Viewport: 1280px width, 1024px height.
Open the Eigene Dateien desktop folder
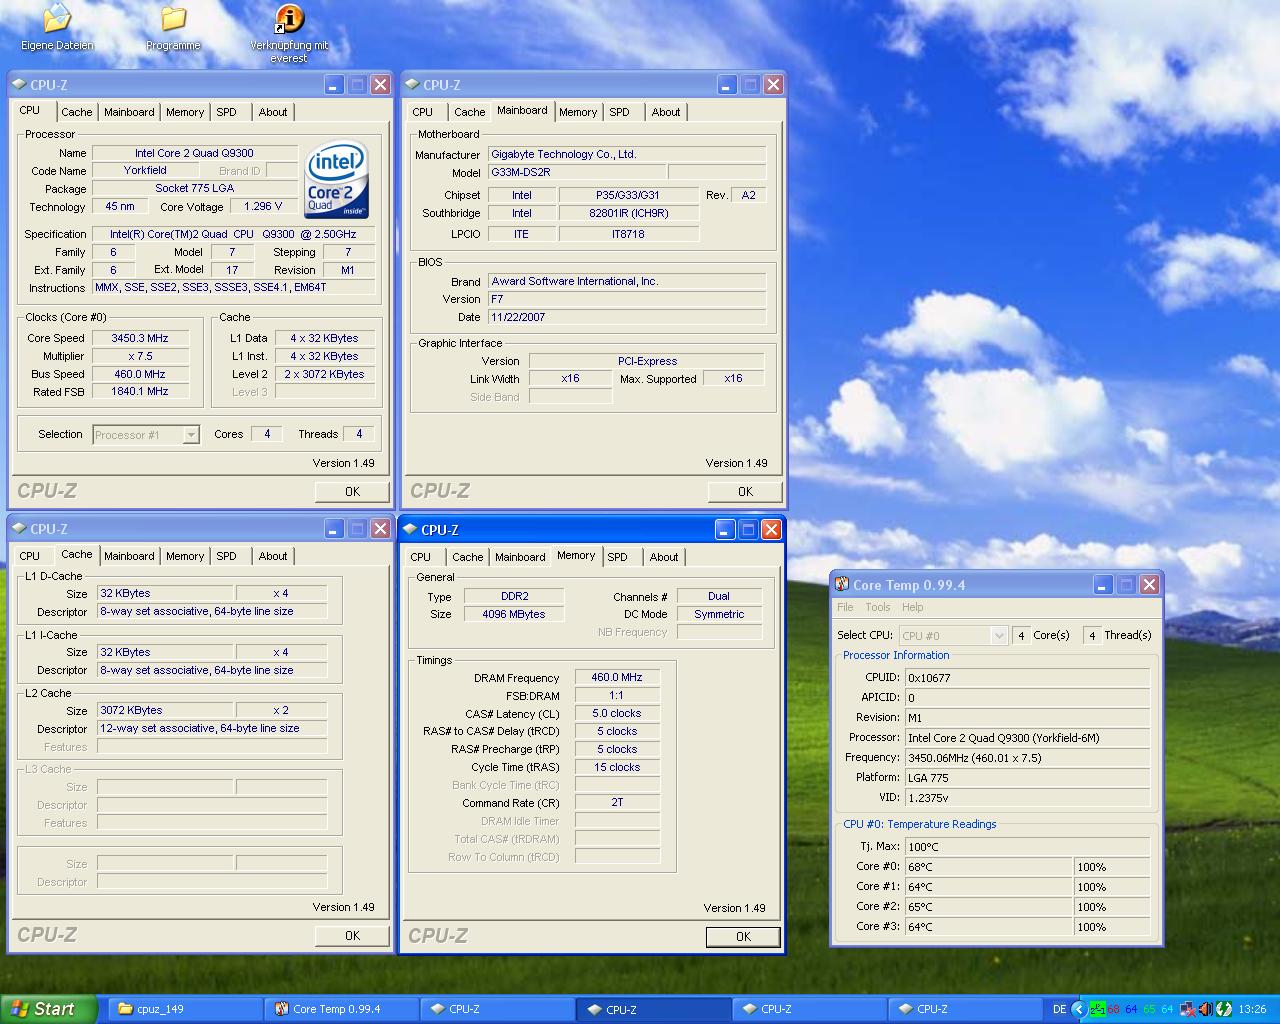57,20
